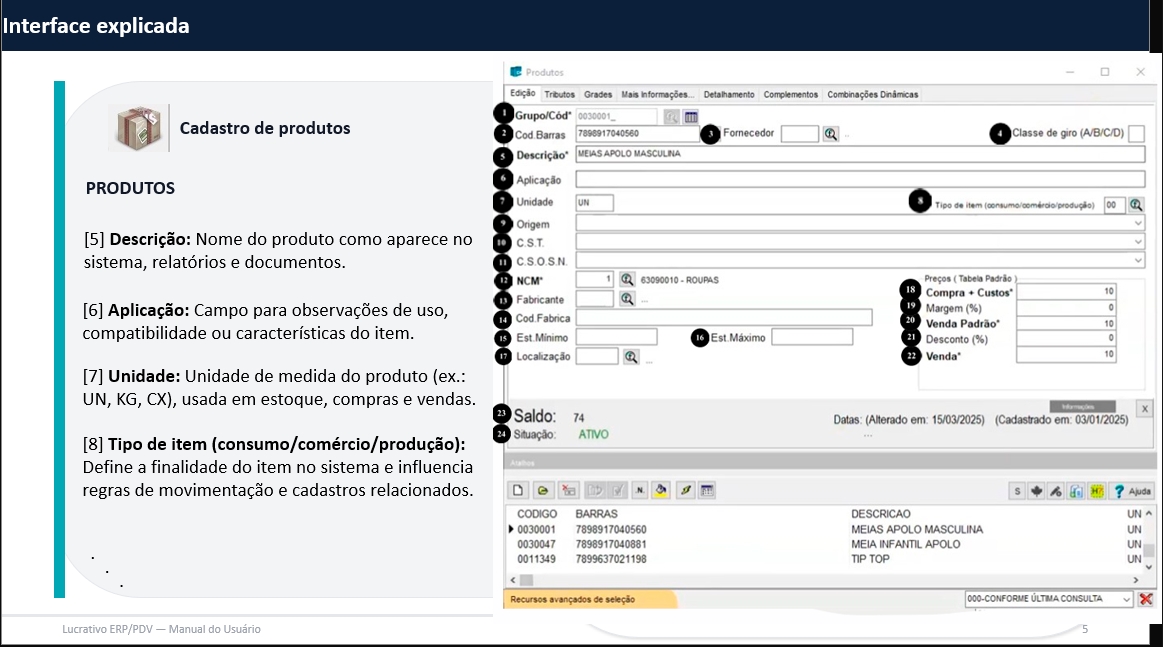
Task: Click into the Aplicação input field
Action: pyautogui.click(x=860, y=180)
